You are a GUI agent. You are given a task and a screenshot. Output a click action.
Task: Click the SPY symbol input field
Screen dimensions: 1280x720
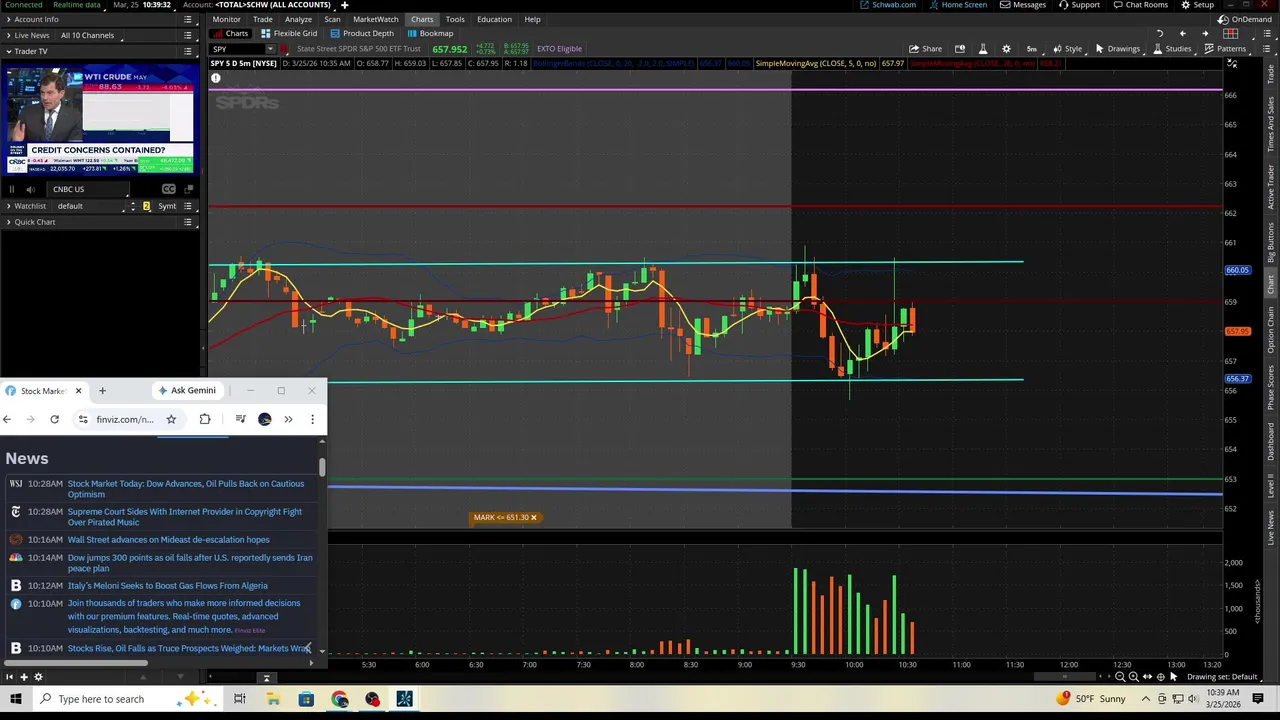236,49
